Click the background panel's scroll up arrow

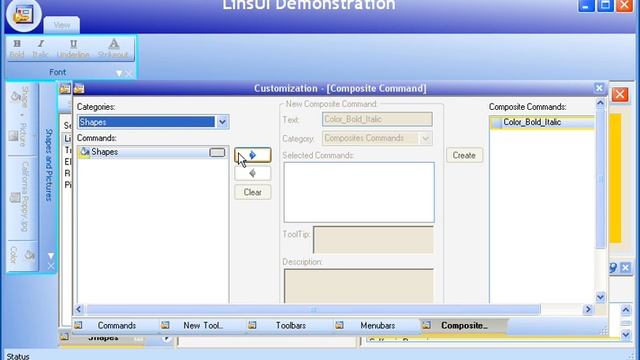[x=626, y=310]
